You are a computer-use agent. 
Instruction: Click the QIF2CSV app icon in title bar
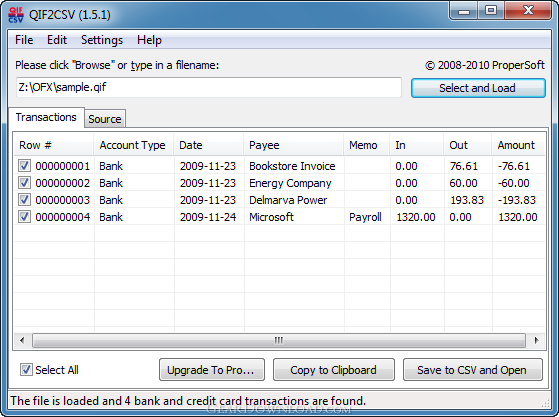(x=16, y=15)
